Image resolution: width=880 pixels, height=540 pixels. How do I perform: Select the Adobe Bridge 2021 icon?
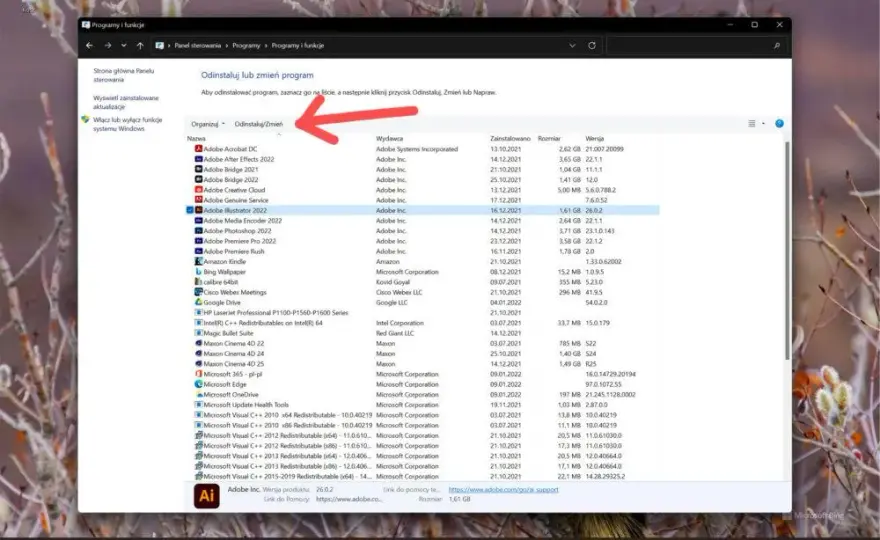coord(198,170)
